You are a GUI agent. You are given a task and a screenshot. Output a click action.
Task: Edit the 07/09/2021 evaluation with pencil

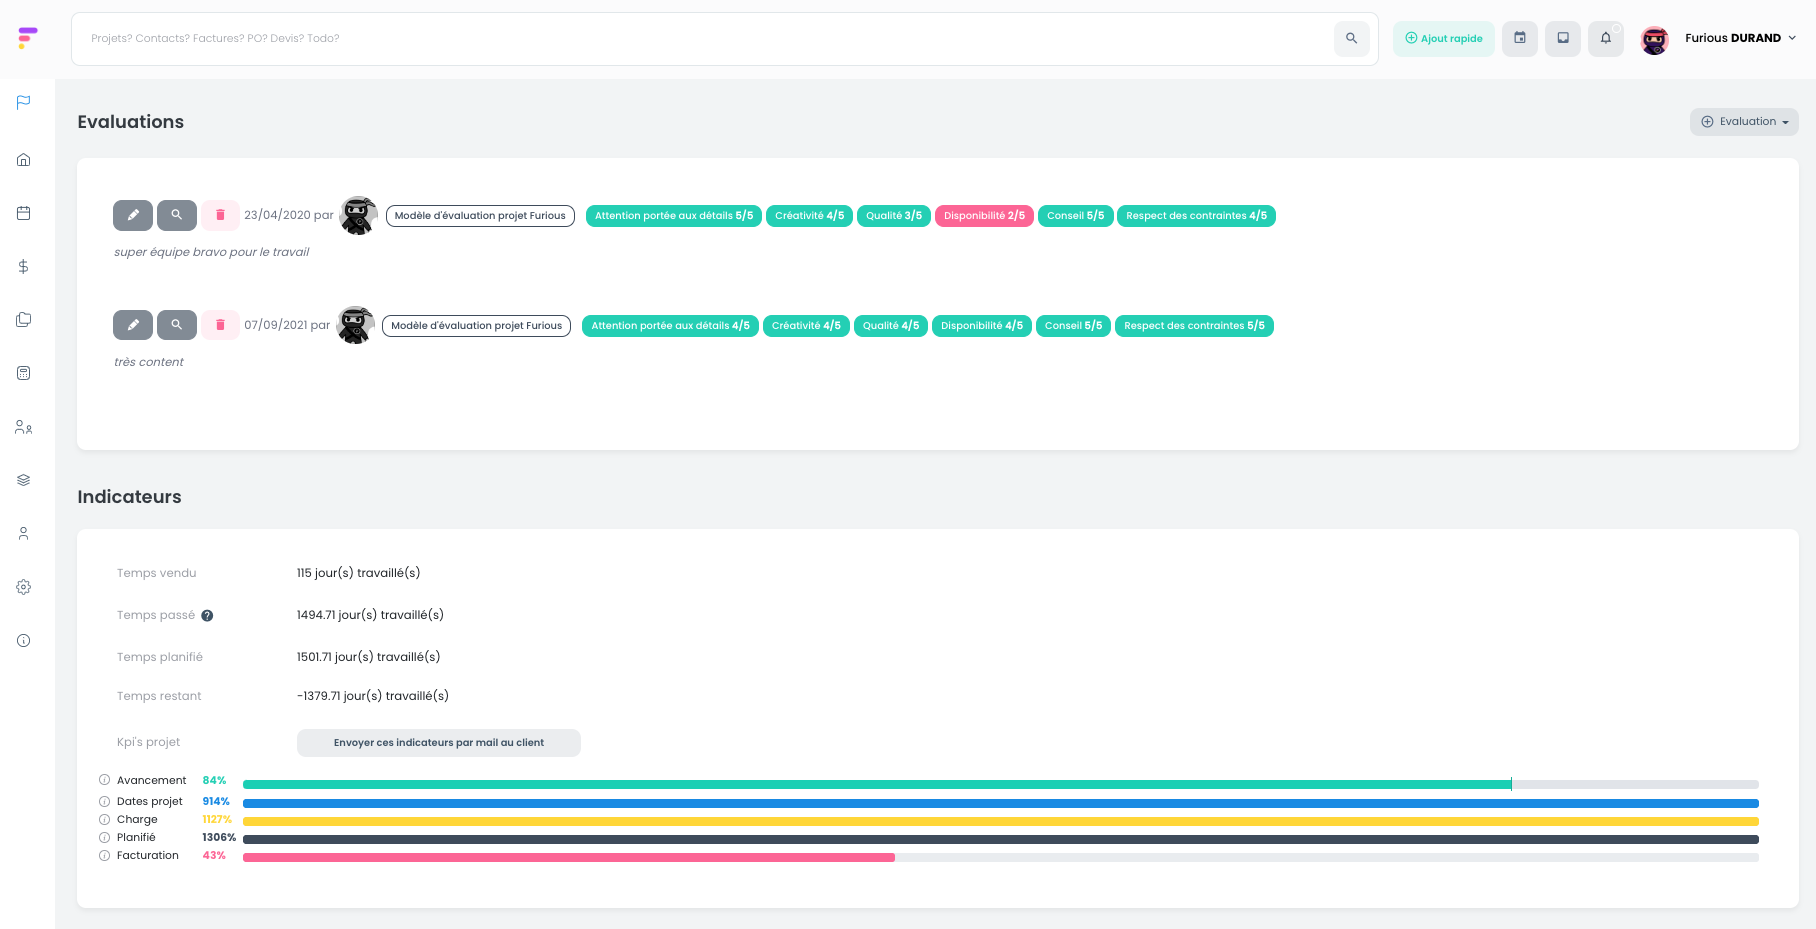133,325
